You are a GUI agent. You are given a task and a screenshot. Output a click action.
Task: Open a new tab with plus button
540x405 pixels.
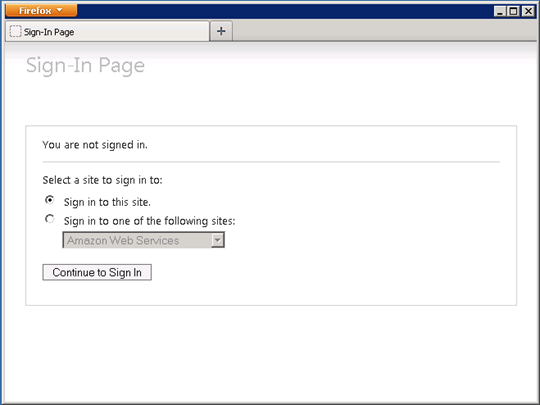tap(221, 31)
